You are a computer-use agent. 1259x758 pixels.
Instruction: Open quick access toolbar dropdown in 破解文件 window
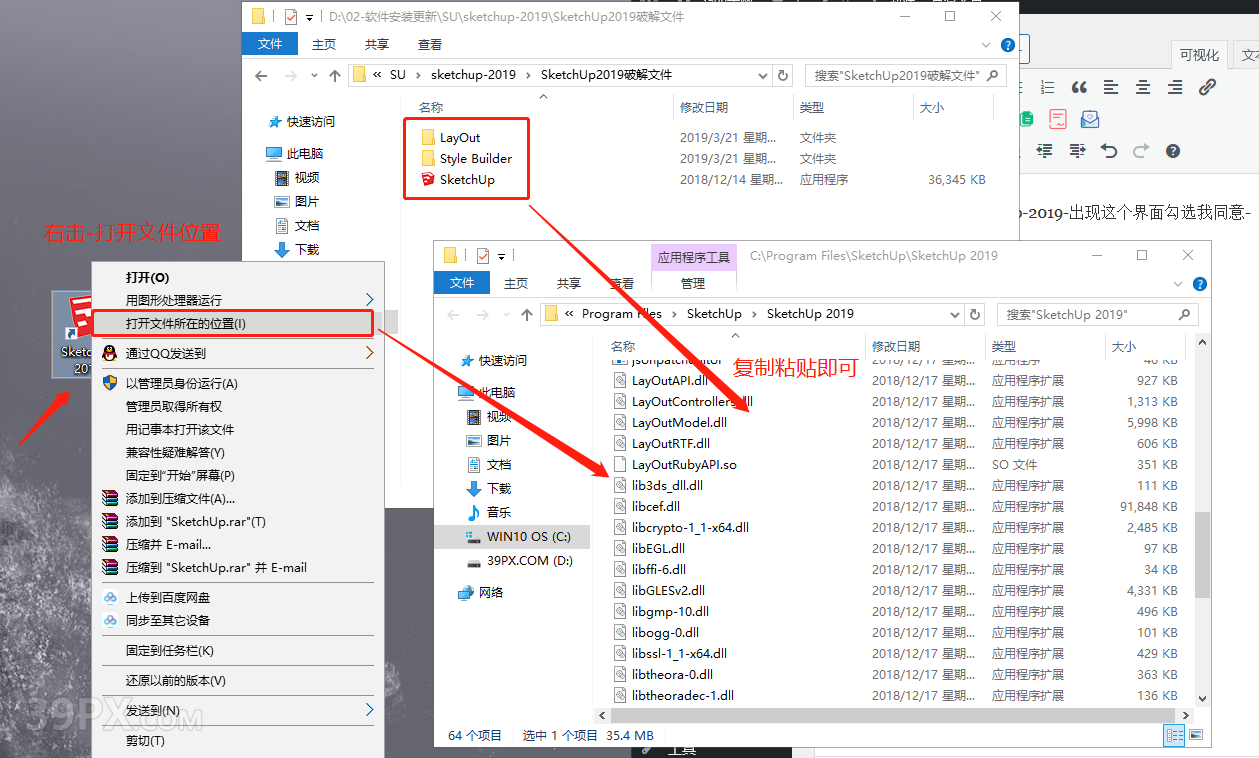point(310,17)
